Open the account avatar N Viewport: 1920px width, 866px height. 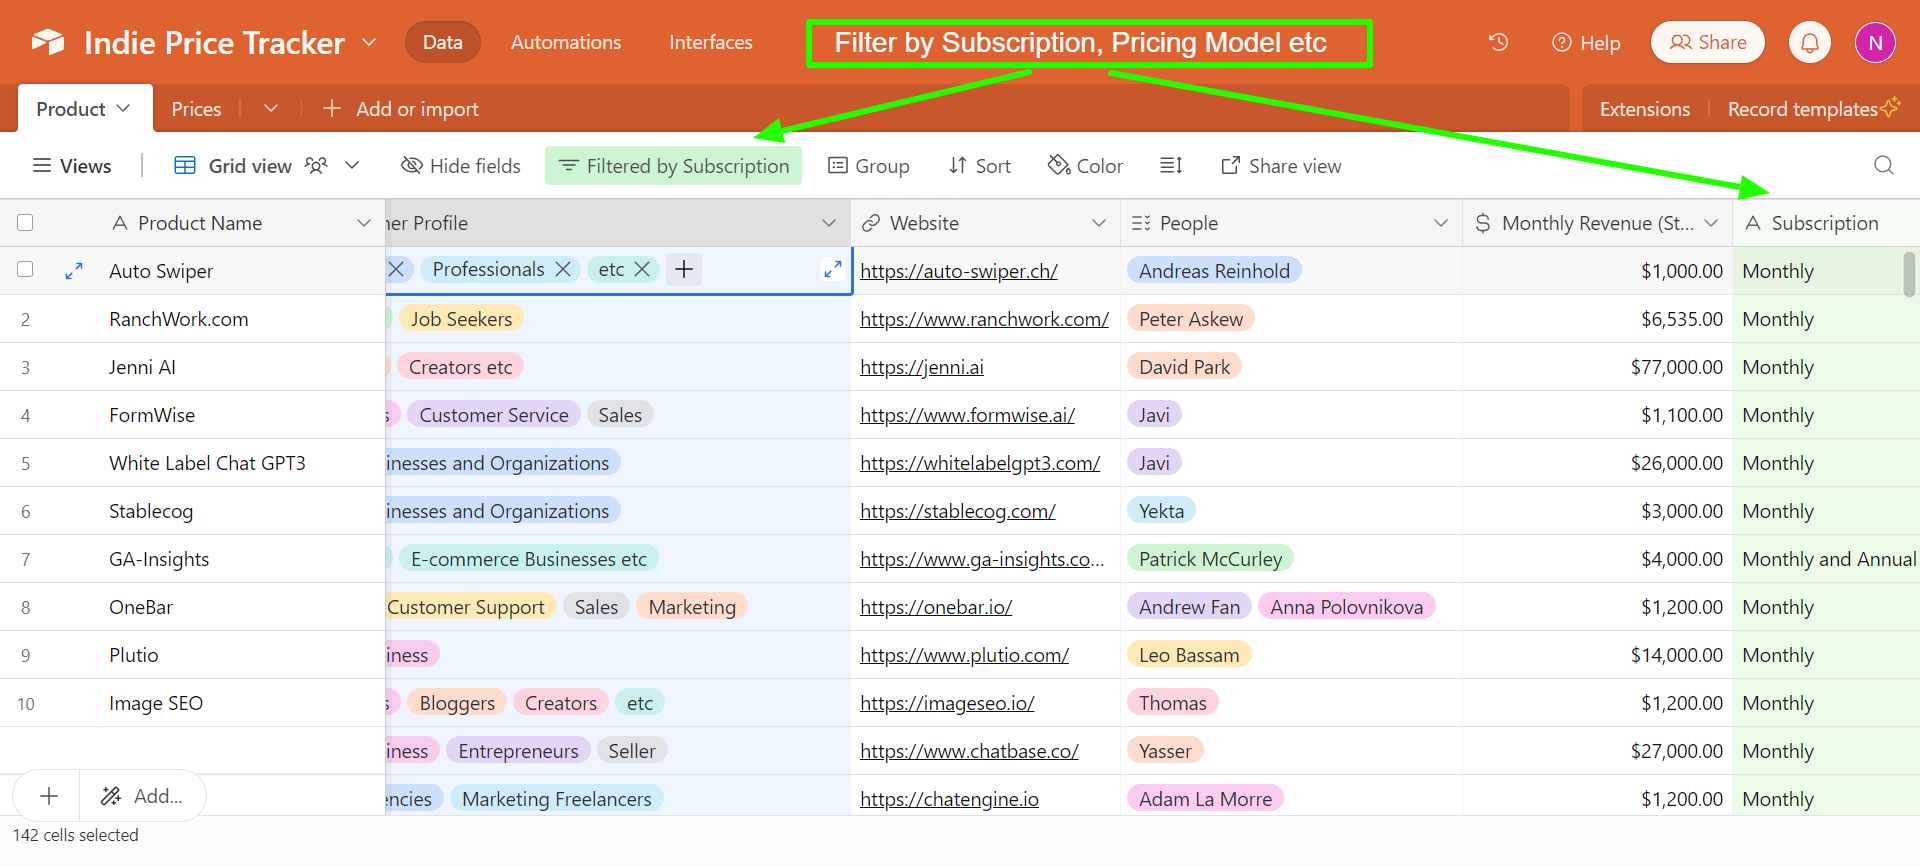pyautogui.click(x=1875, y=42)
